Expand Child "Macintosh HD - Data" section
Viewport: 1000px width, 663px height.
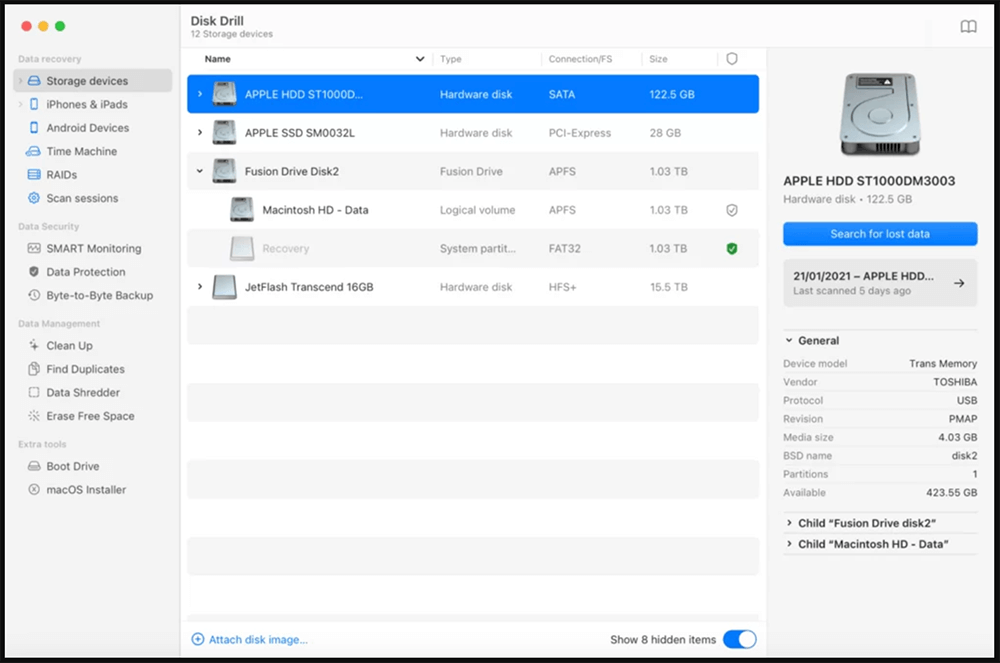click(790, 545)
